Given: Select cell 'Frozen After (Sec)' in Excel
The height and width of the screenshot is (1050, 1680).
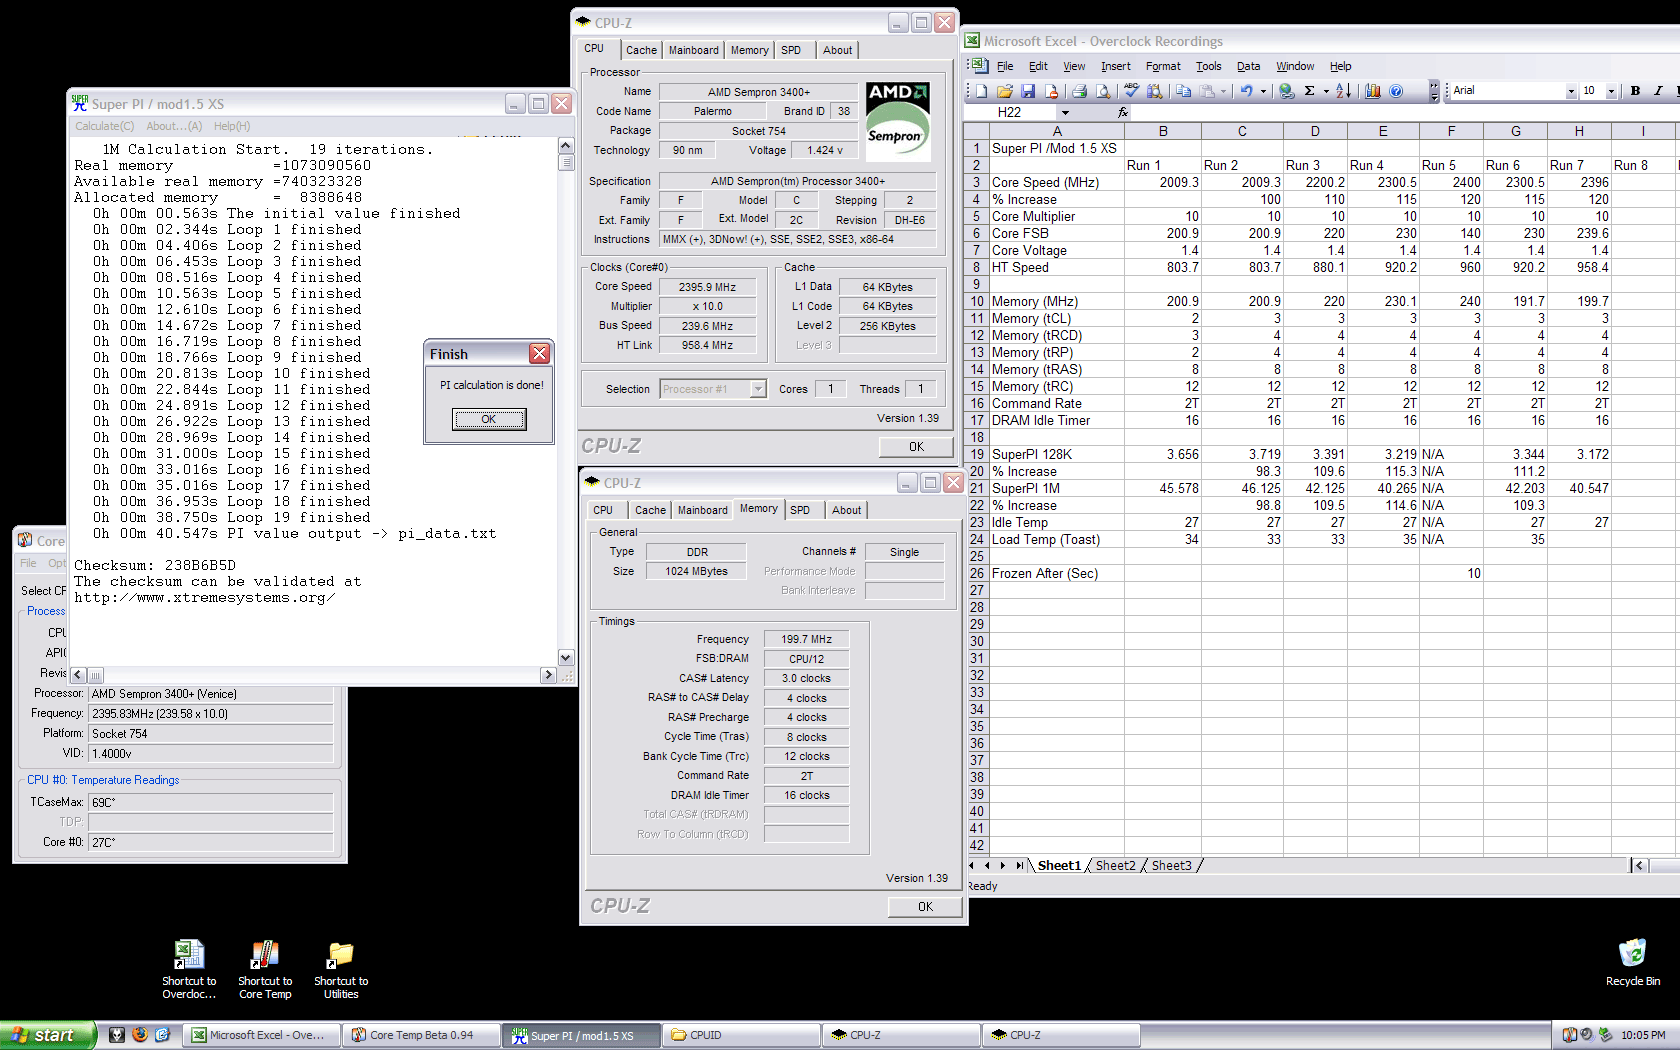Looking at the screenshot, I should [1057, 573].
